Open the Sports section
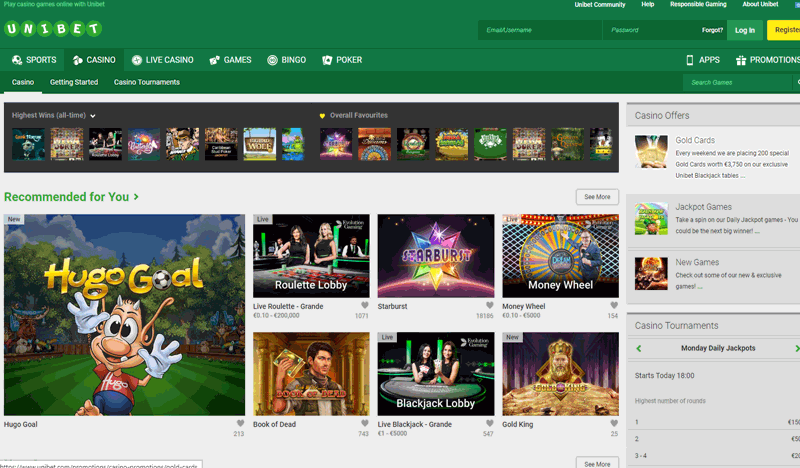800x468 pixels. pos(34,60)
